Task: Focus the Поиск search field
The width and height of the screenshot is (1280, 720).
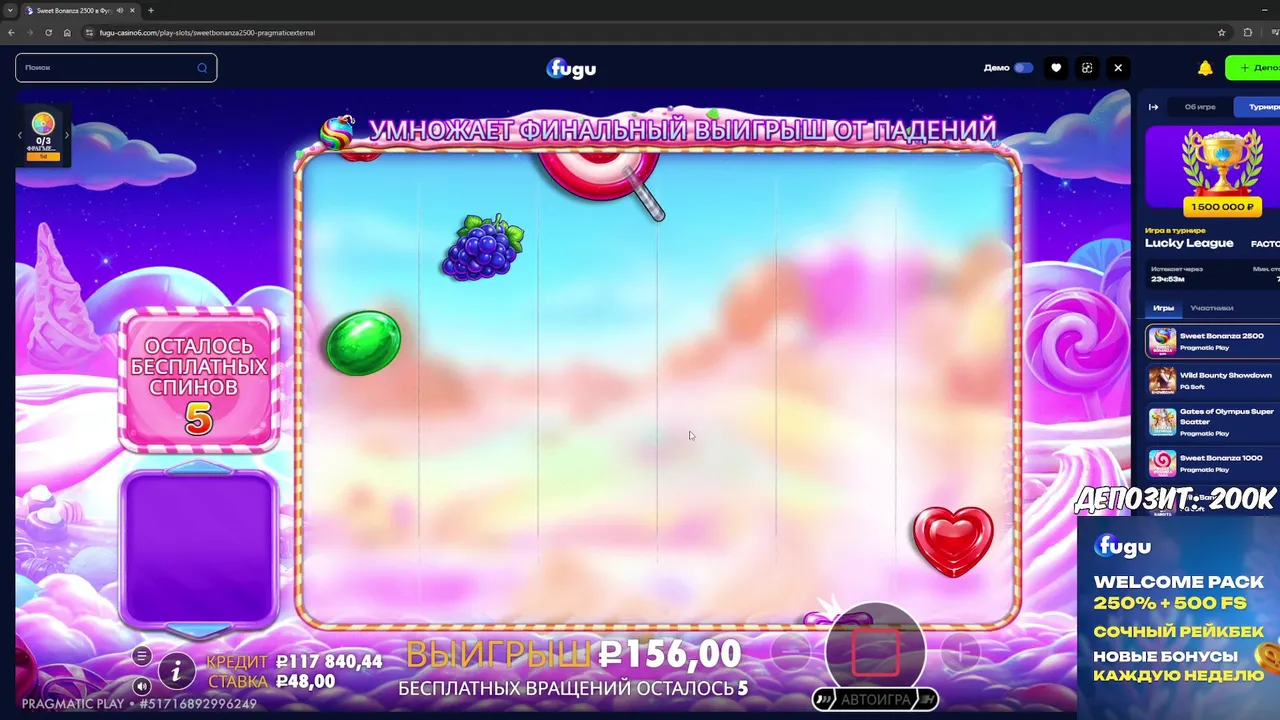Action: pos(116,68)
